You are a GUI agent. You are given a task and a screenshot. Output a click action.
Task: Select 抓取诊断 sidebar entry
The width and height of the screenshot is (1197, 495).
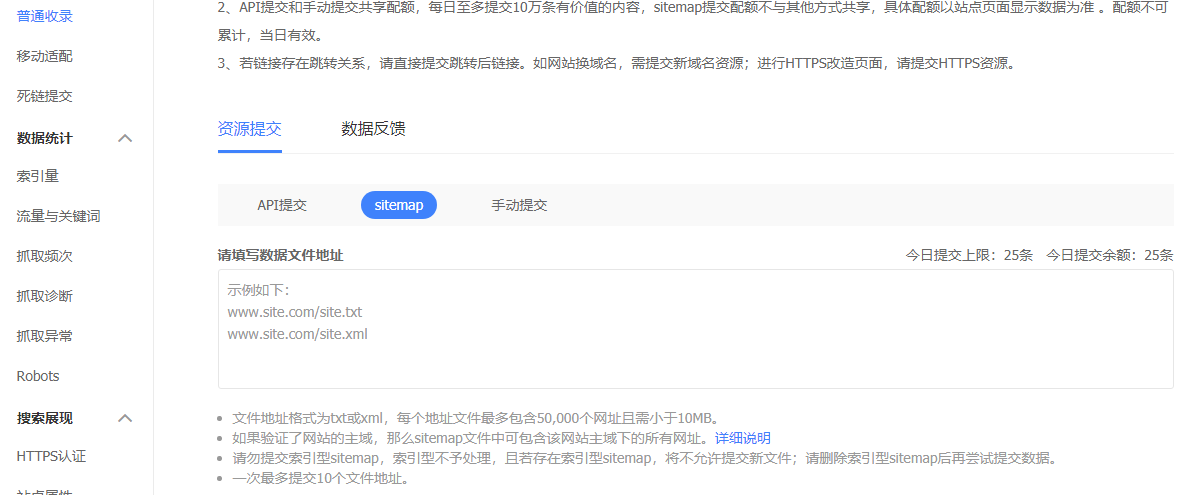[45, 296]
